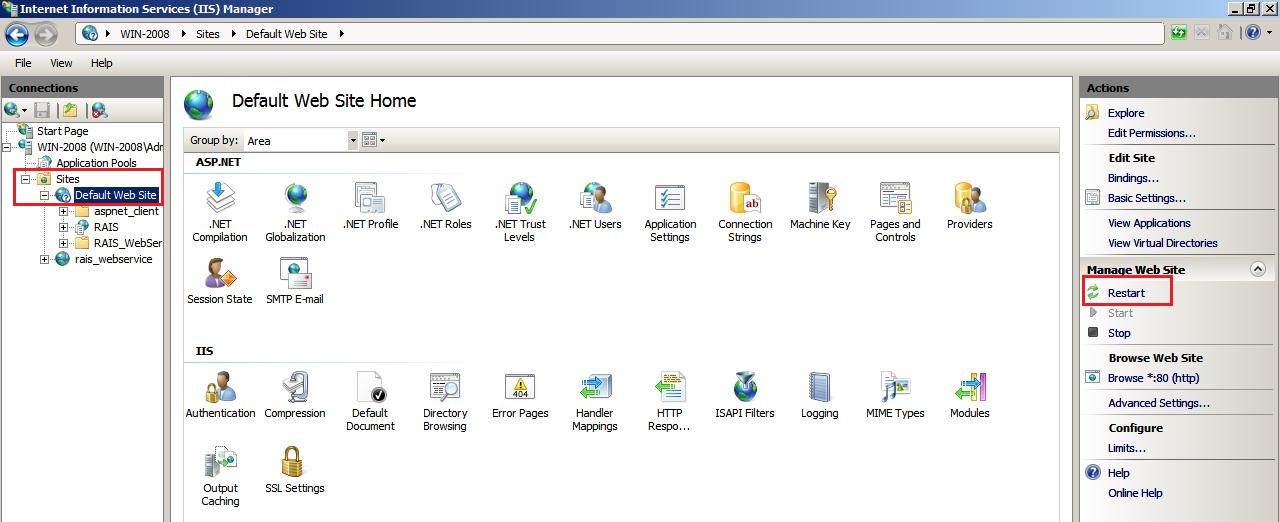The width and height of the screenshot is (1280, 522).
Task: Click the Basic Settings action link
Action: [x=1147, y=198]
